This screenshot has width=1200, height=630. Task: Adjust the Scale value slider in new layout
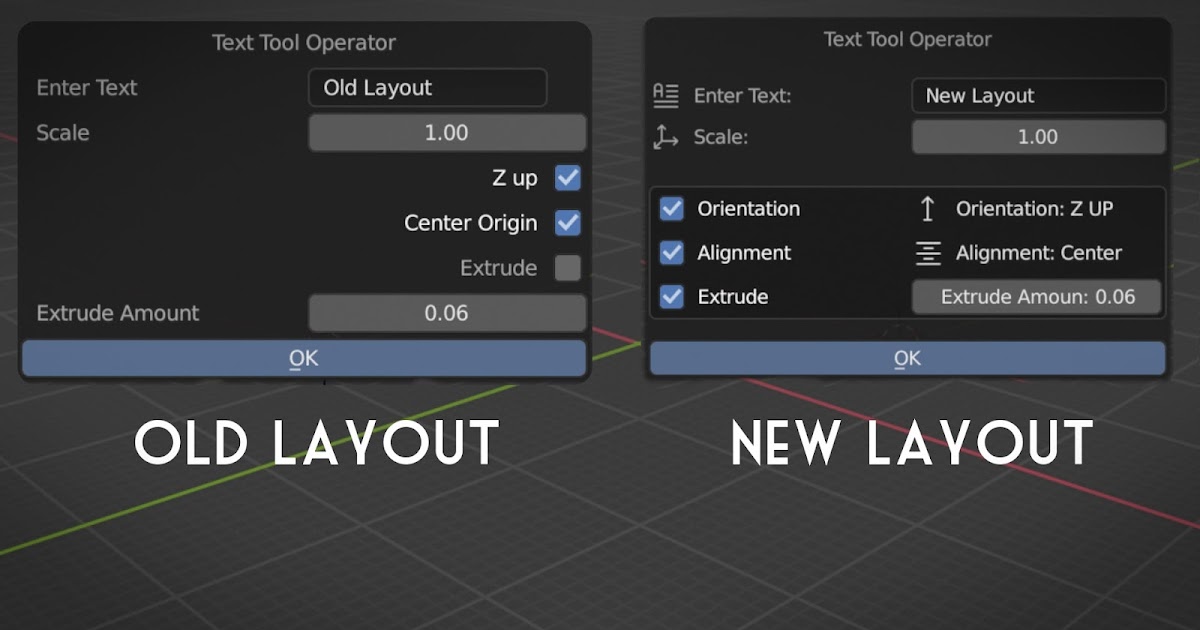click(1037, 136)
